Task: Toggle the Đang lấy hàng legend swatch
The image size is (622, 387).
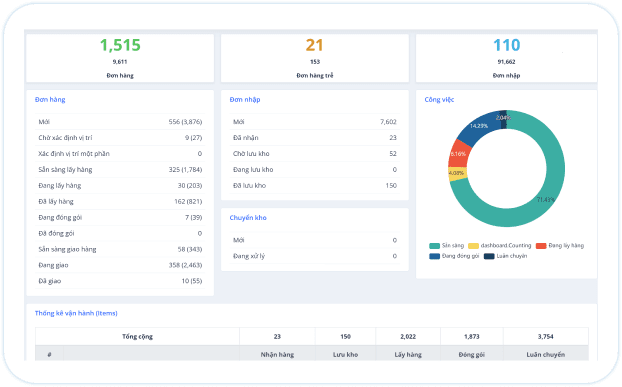Action: click(541, 246)
